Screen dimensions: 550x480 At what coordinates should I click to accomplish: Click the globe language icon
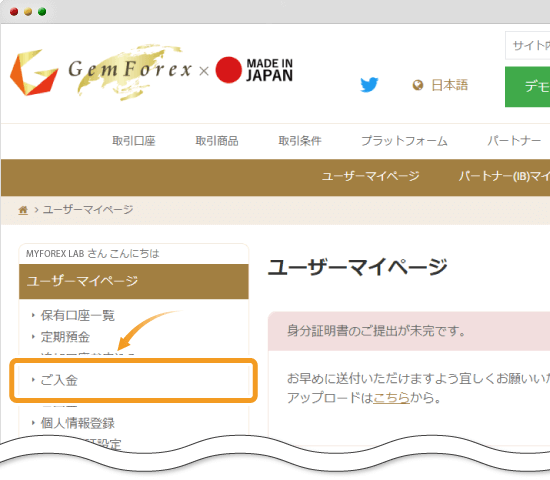point(417,85)
